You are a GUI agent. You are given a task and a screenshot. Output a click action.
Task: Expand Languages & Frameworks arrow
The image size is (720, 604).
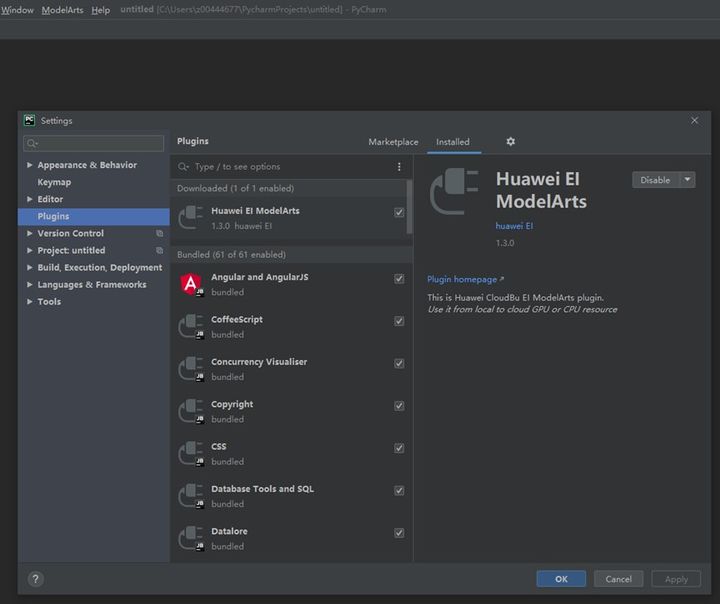pos(29,284)
